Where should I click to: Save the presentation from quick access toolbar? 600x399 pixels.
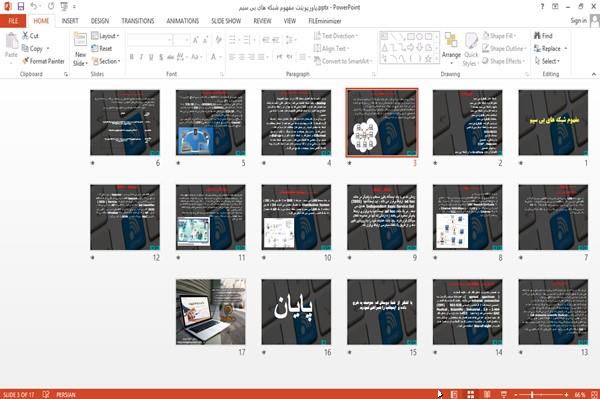(x=21, y=7)
